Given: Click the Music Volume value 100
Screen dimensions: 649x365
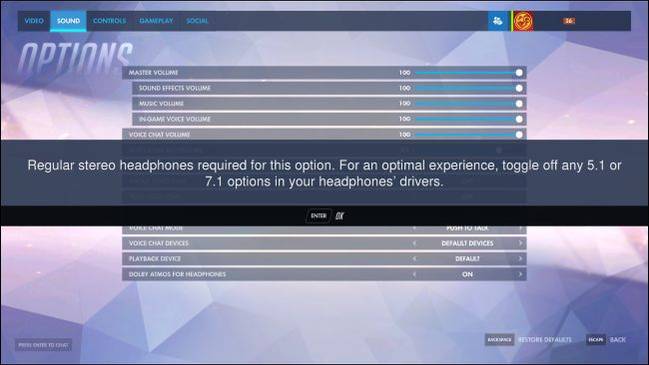Looking at the screenshot, I should 405,103.
